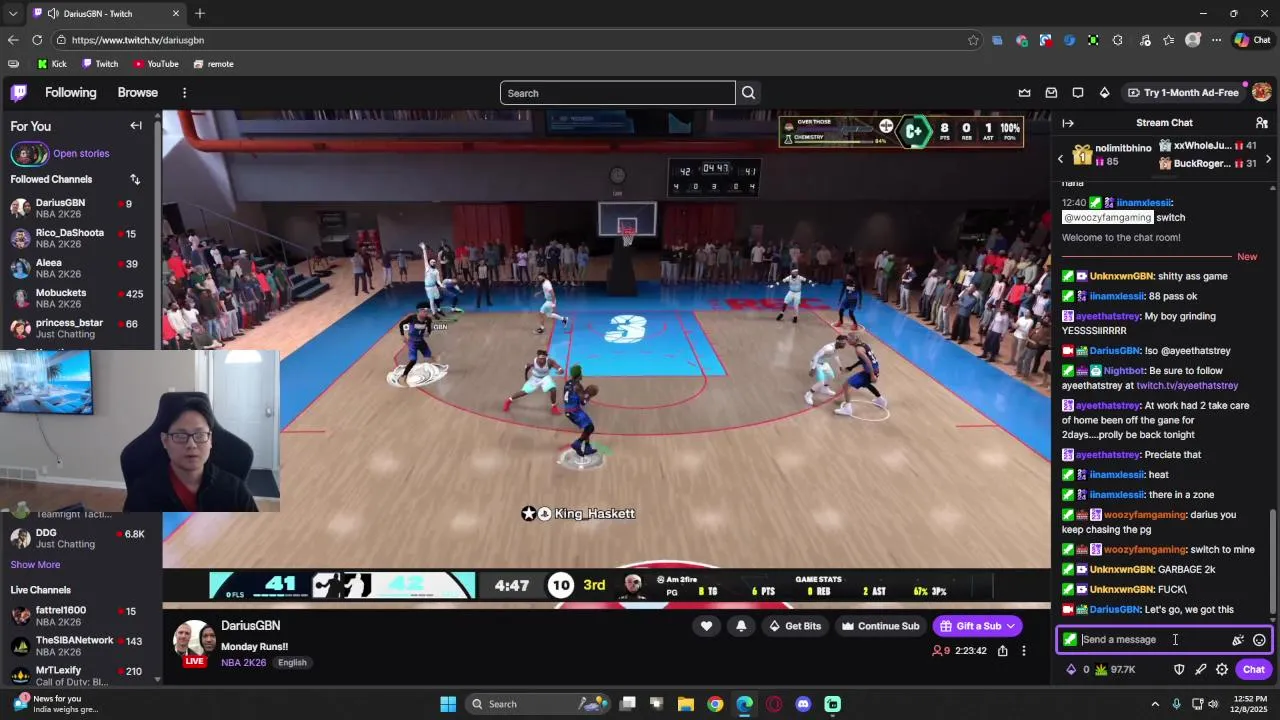Bookmark page with the address bar star

(973, 40)
